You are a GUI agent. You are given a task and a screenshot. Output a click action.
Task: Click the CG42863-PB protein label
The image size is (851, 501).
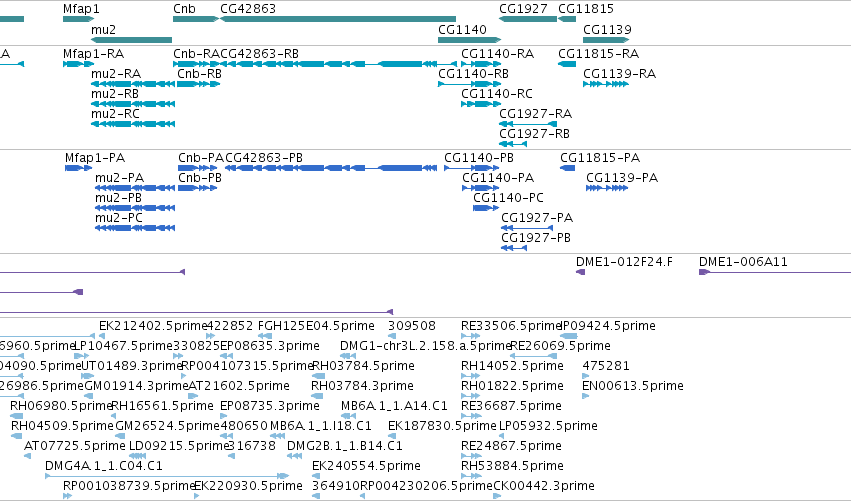(x=264, y=158)
